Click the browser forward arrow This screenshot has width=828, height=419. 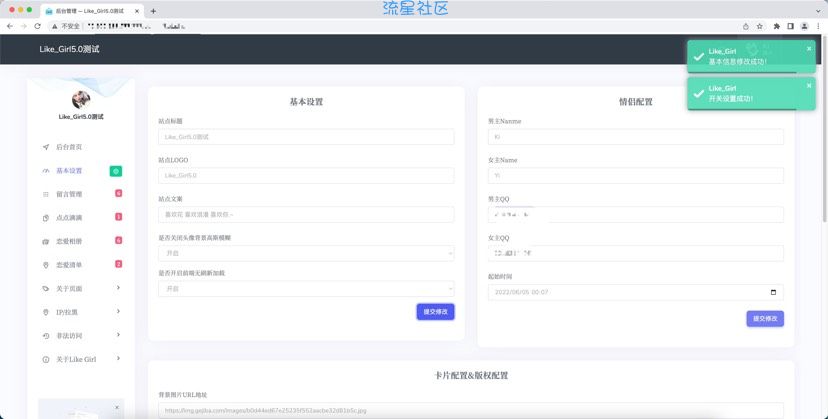coord(24,26)
